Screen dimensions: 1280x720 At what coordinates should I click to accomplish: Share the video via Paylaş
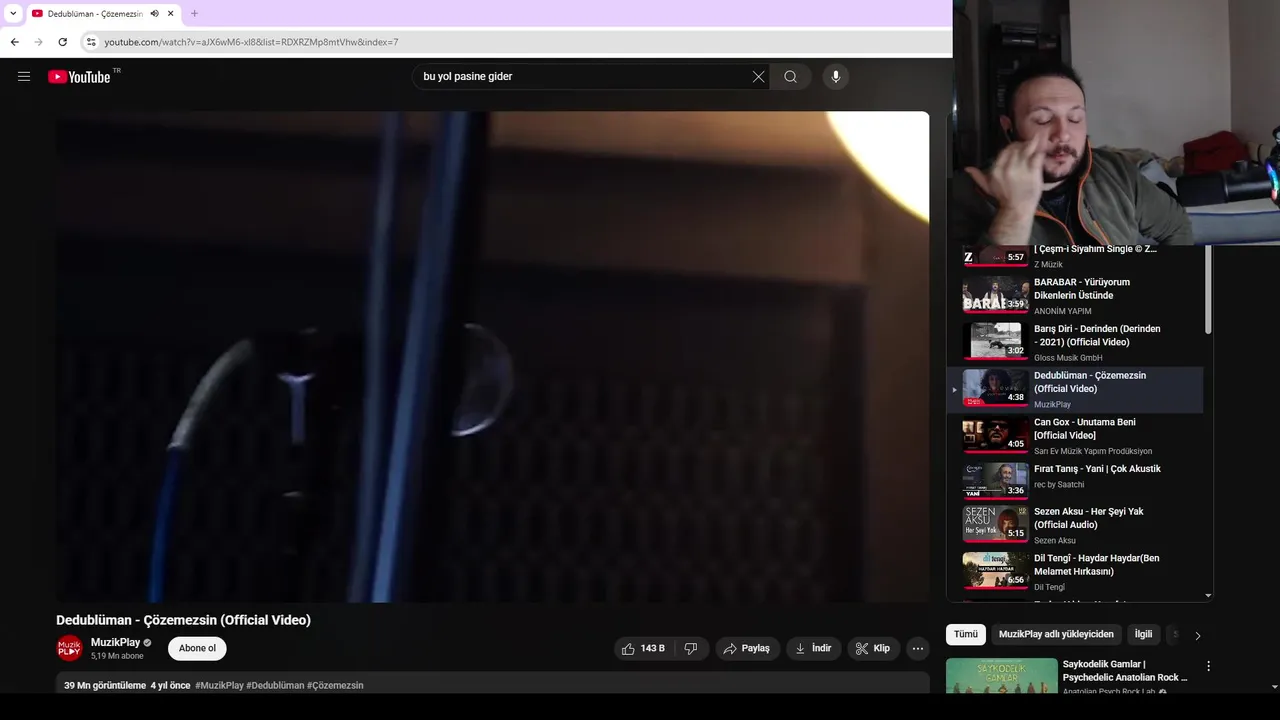(x=747, y=648)
